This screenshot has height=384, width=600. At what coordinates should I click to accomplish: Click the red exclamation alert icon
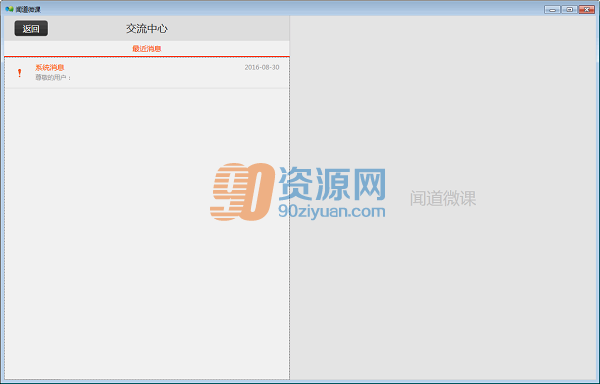[x=20, y=73]
